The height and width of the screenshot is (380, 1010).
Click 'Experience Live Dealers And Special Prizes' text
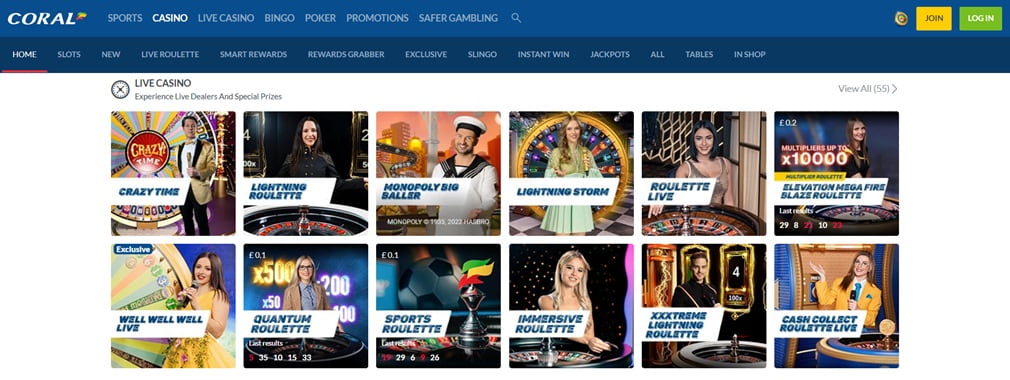[208, 97]
